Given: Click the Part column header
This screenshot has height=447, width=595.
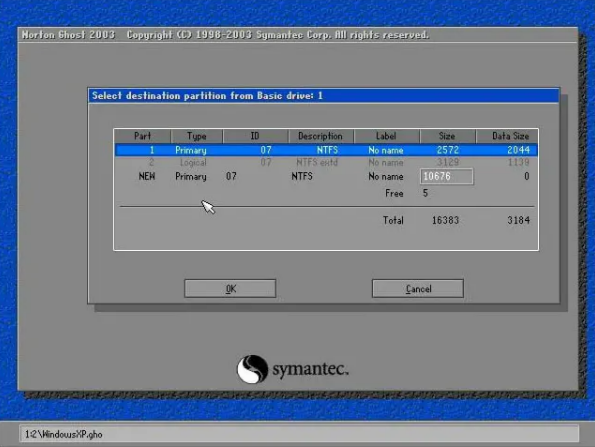Looking at the screenshot, I should 143,136.
